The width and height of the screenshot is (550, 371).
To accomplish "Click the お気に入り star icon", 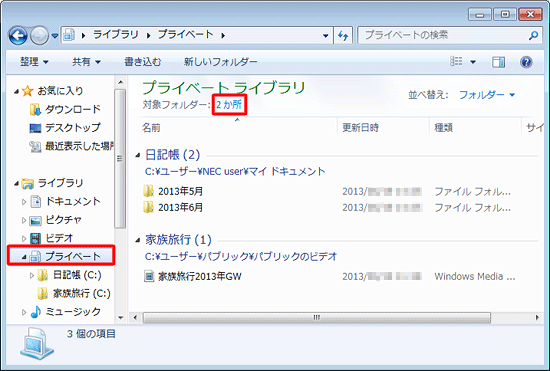I will (x=27, y=91).
